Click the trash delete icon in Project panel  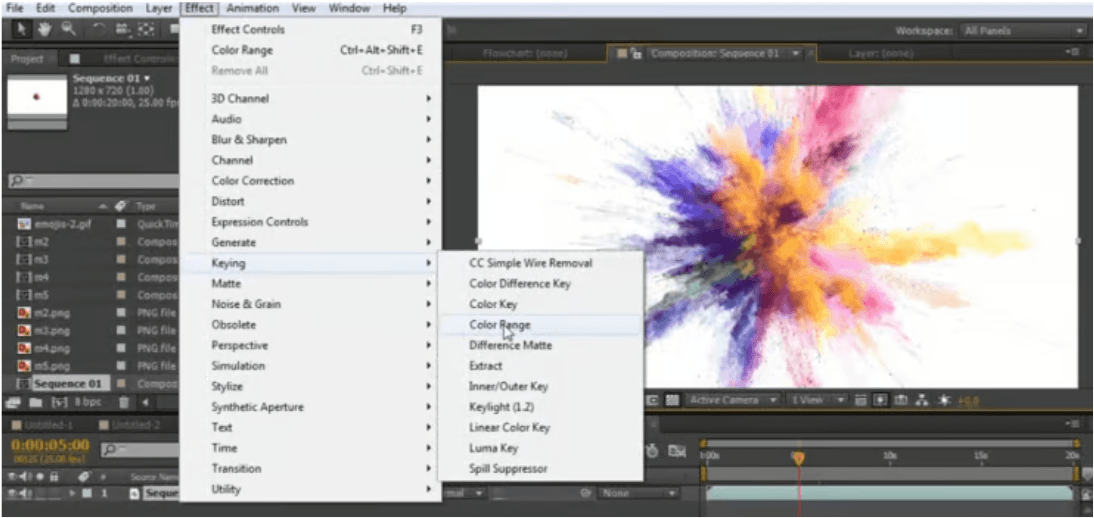pyautogui.click(x=124, y=402)
